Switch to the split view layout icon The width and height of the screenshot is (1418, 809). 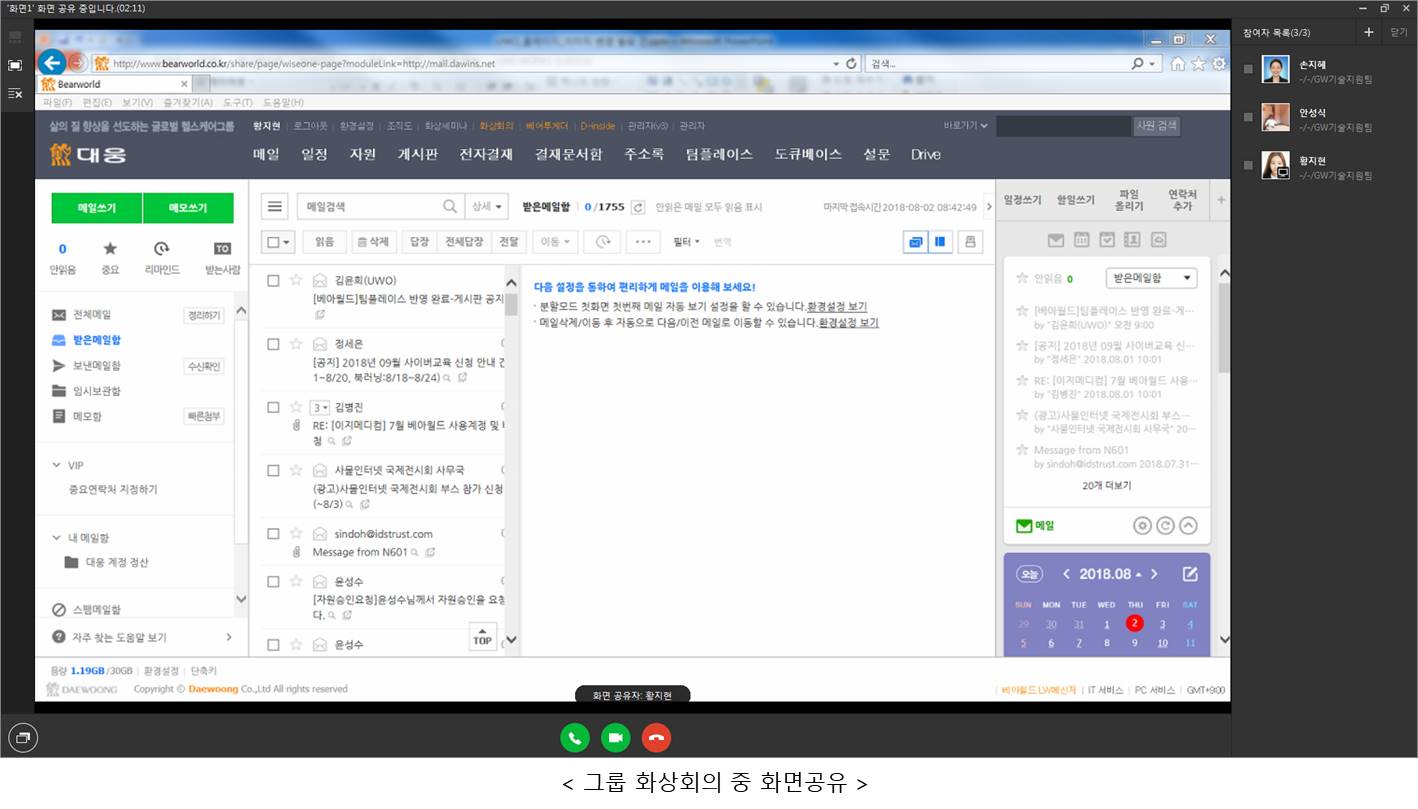click(x=940, y=241)
